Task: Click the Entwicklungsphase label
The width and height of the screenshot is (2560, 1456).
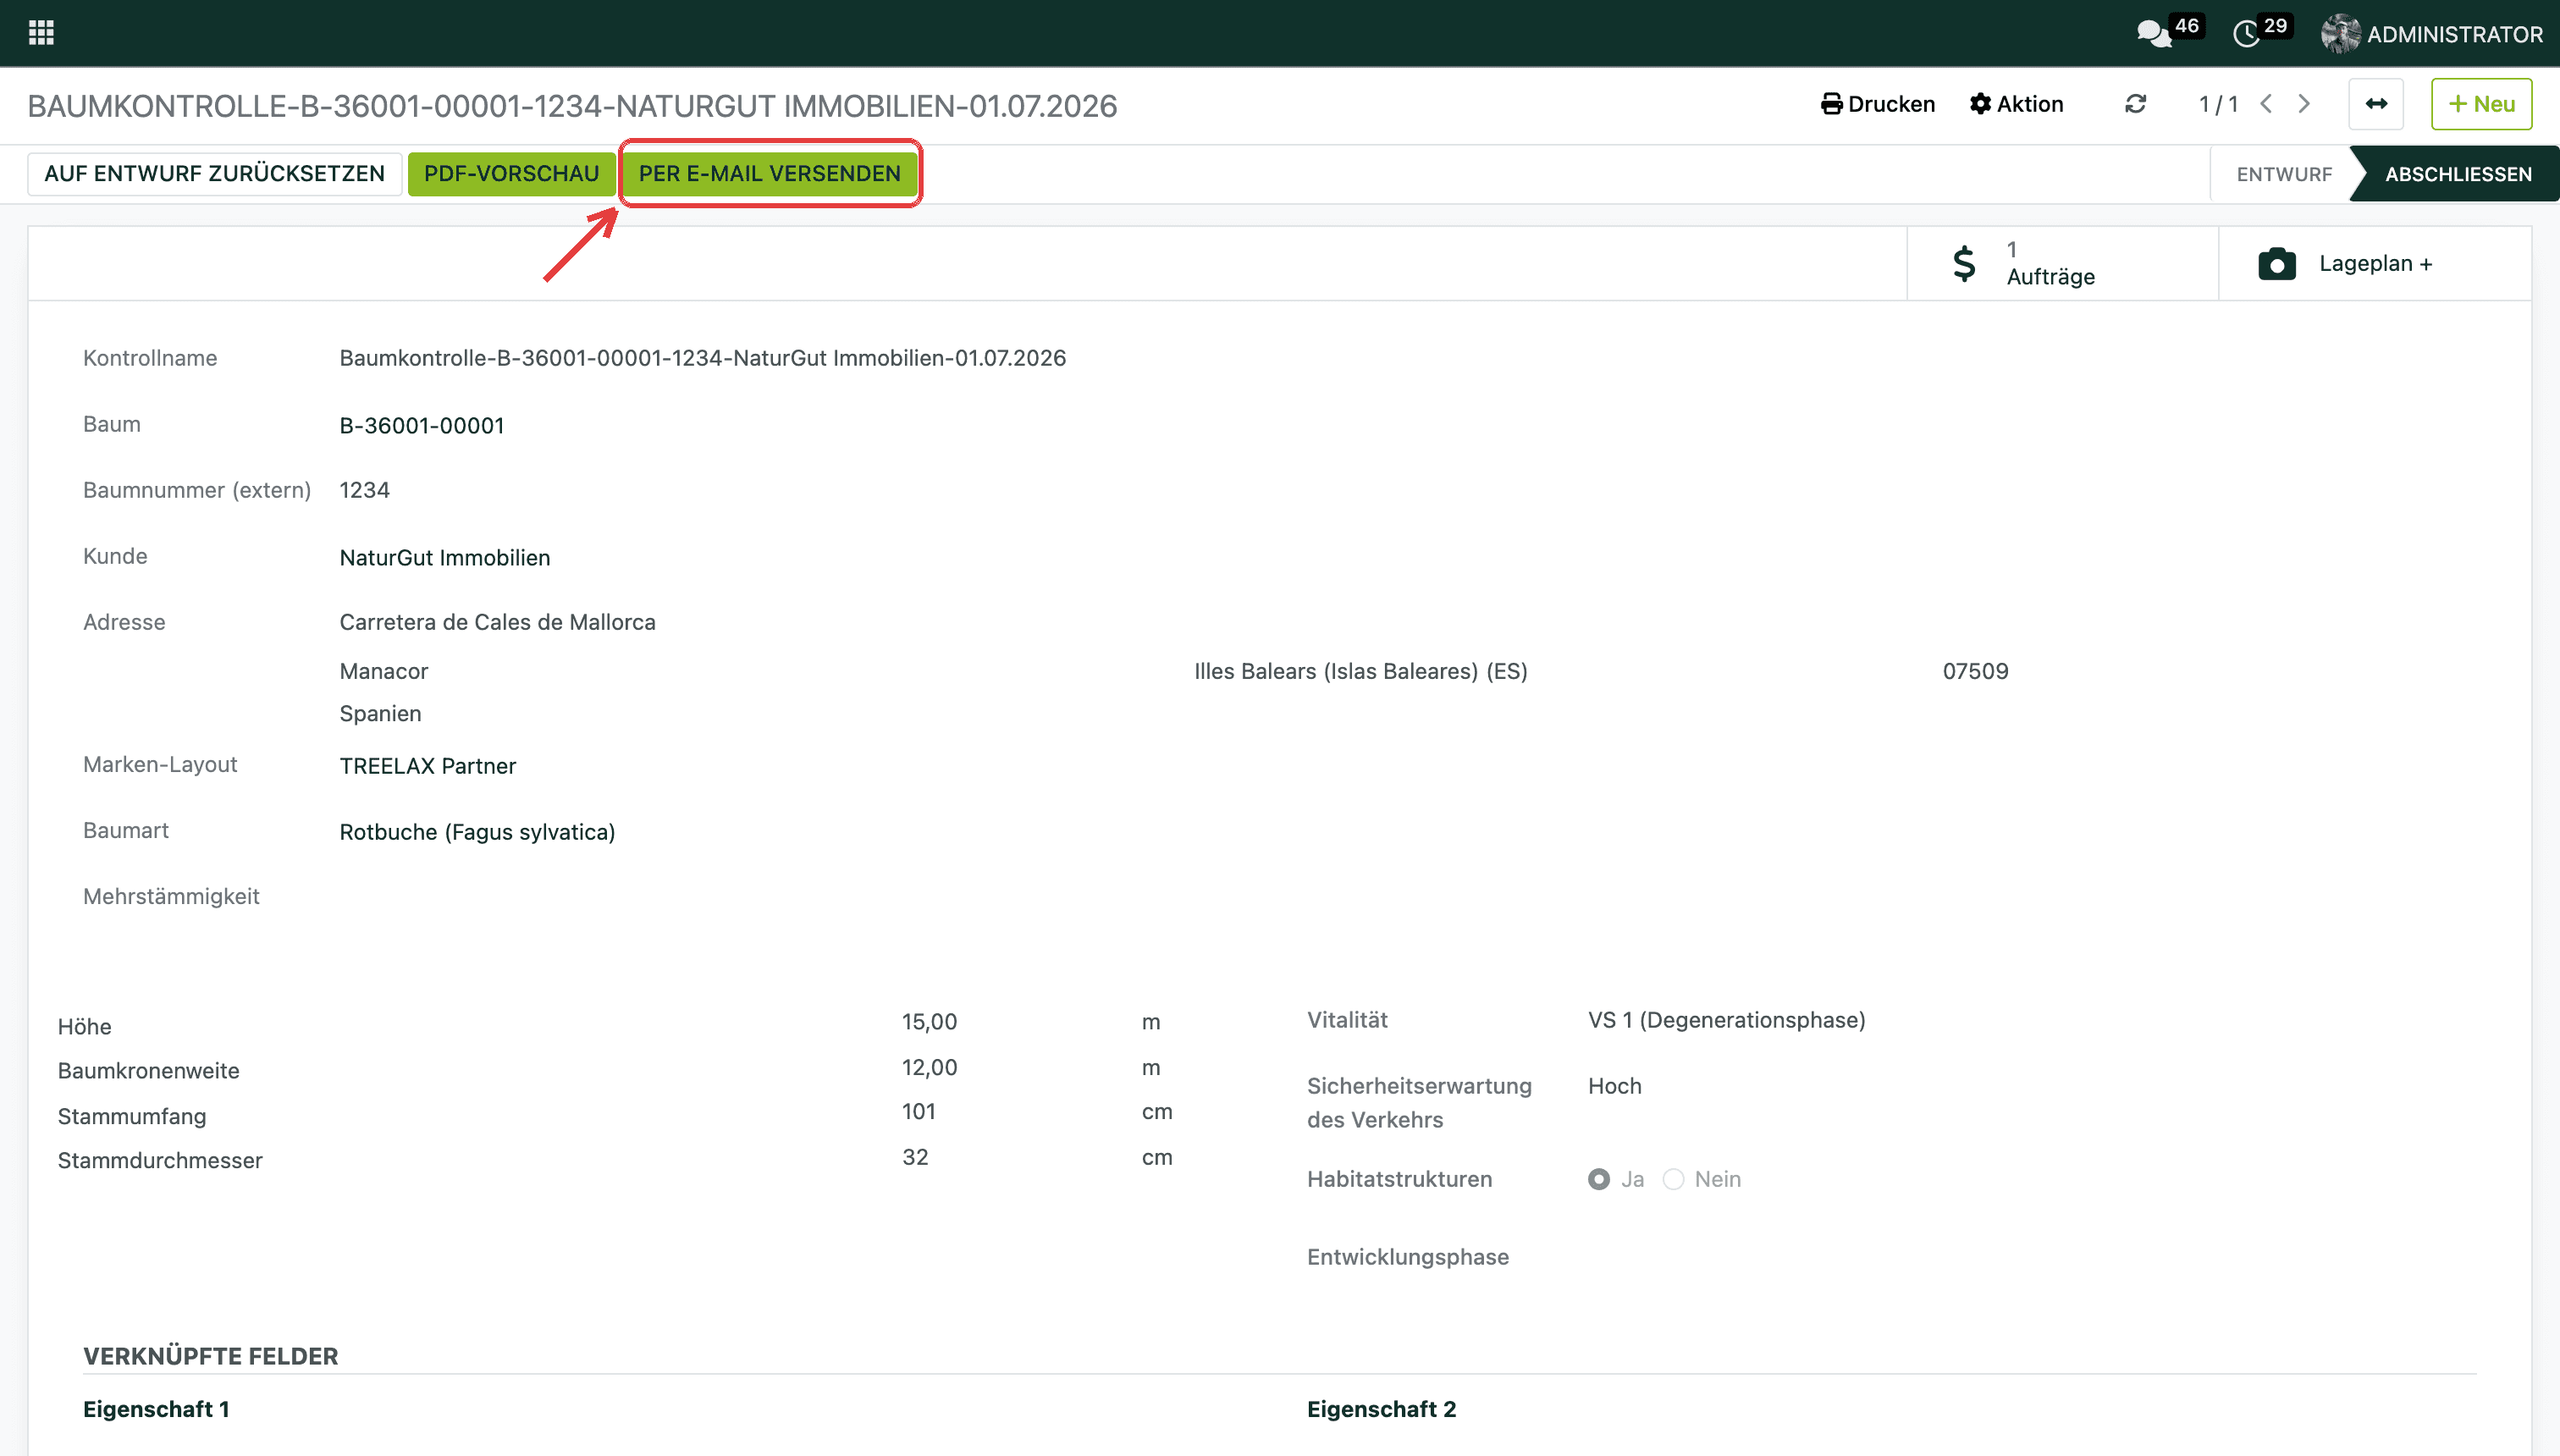Action: (x=1408, y=1257)
